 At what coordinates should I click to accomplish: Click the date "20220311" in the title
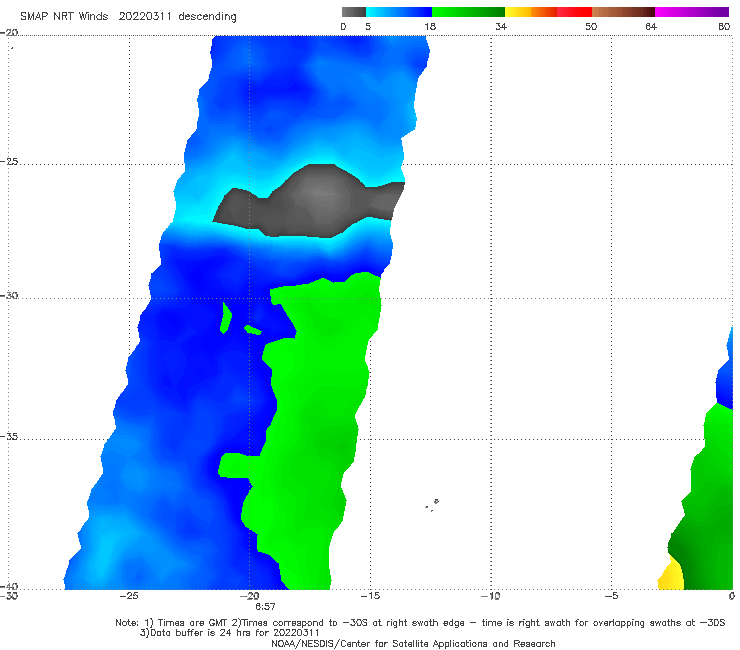click(144, 16)
